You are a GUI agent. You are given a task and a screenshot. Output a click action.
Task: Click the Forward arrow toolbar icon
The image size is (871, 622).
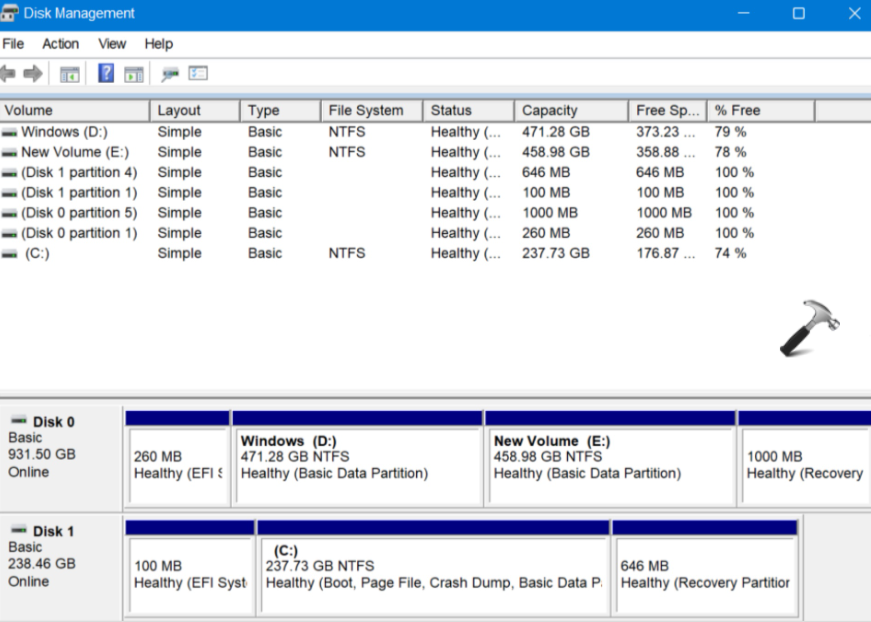[33, 74]
